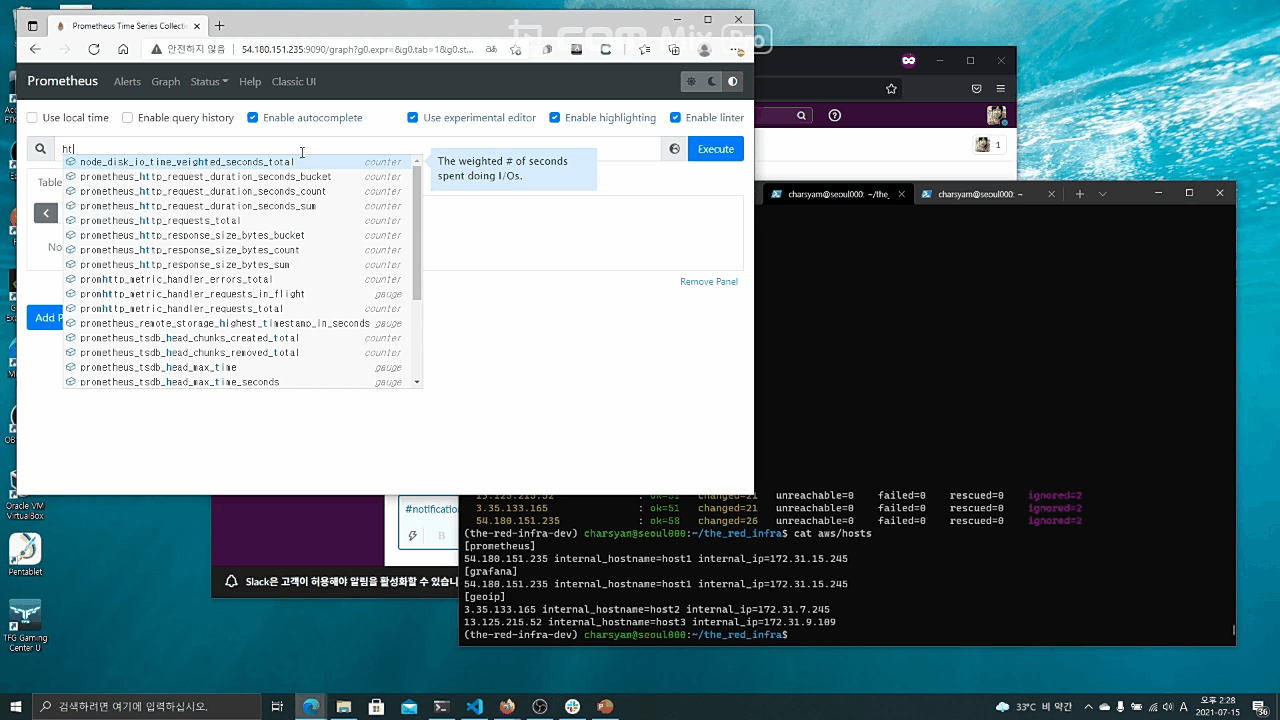Switch Prometheus to dark theme
The width and height of the screenshot is (1280, 720).
coord(712,82)
